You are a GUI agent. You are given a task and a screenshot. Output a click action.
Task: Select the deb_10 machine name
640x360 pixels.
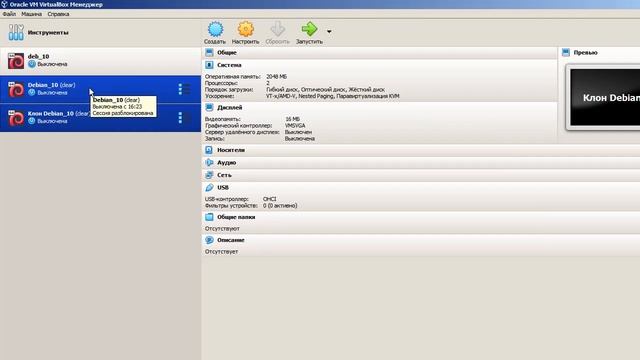(x=38, y=56)
